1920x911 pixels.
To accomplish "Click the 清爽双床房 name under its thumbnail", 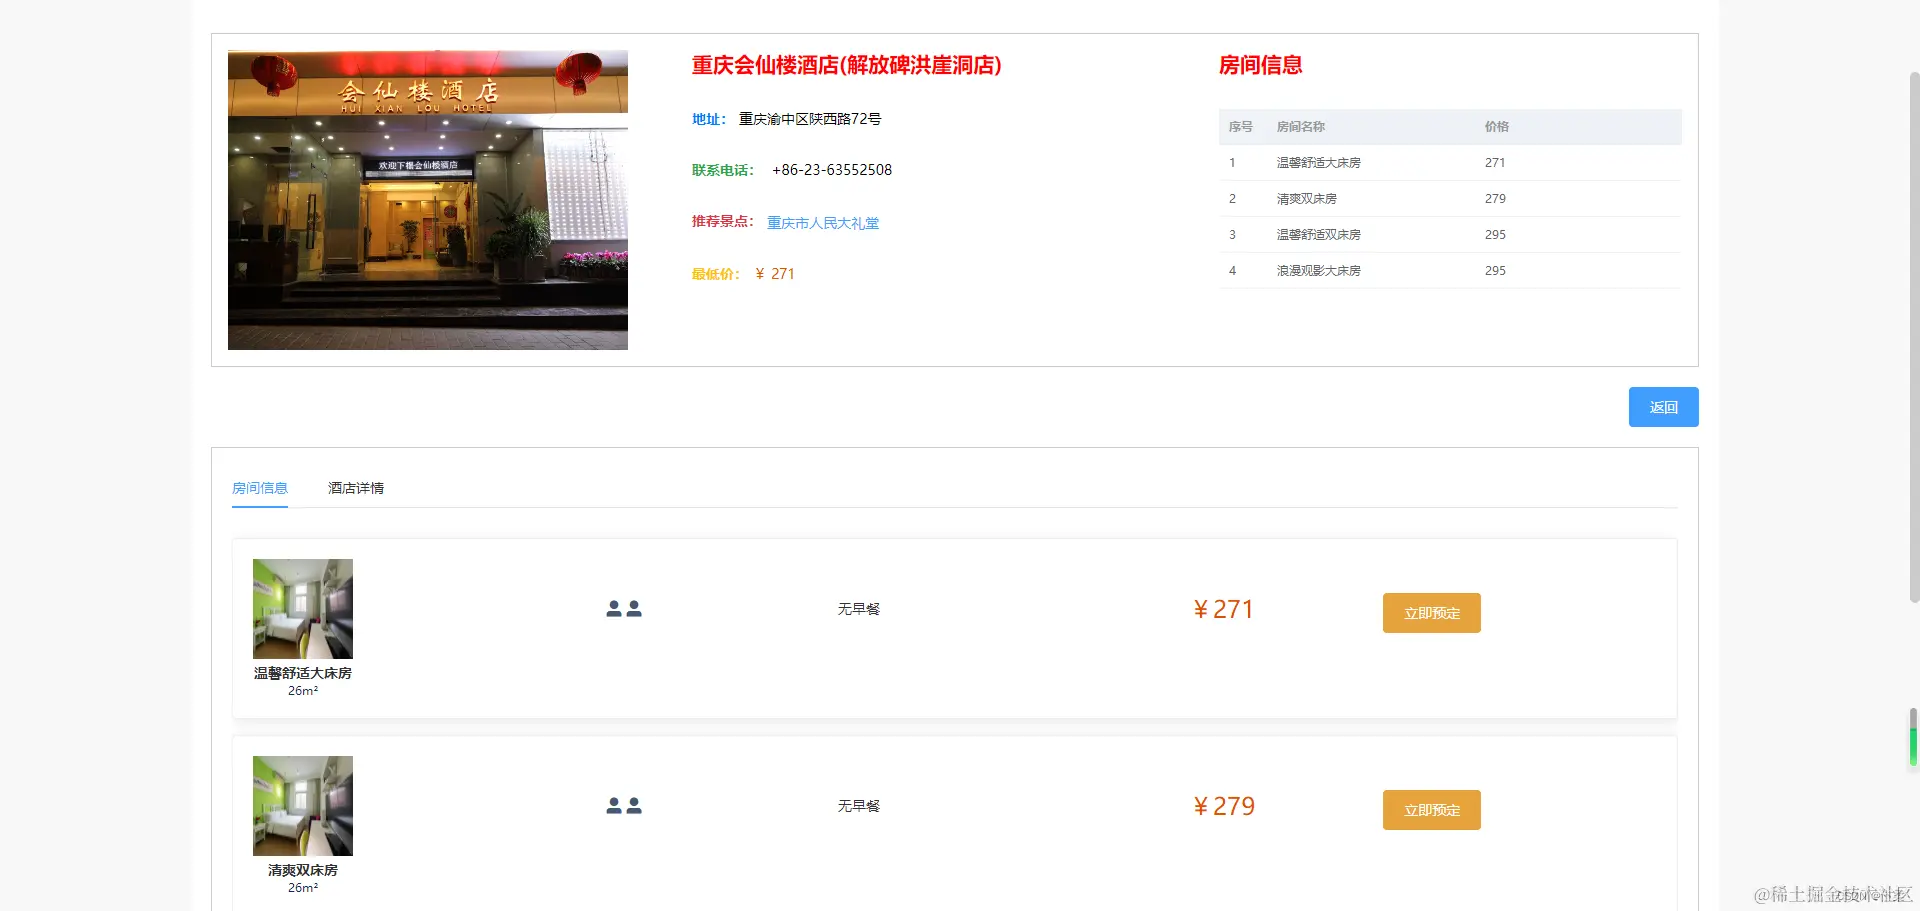I will point(303,870).
